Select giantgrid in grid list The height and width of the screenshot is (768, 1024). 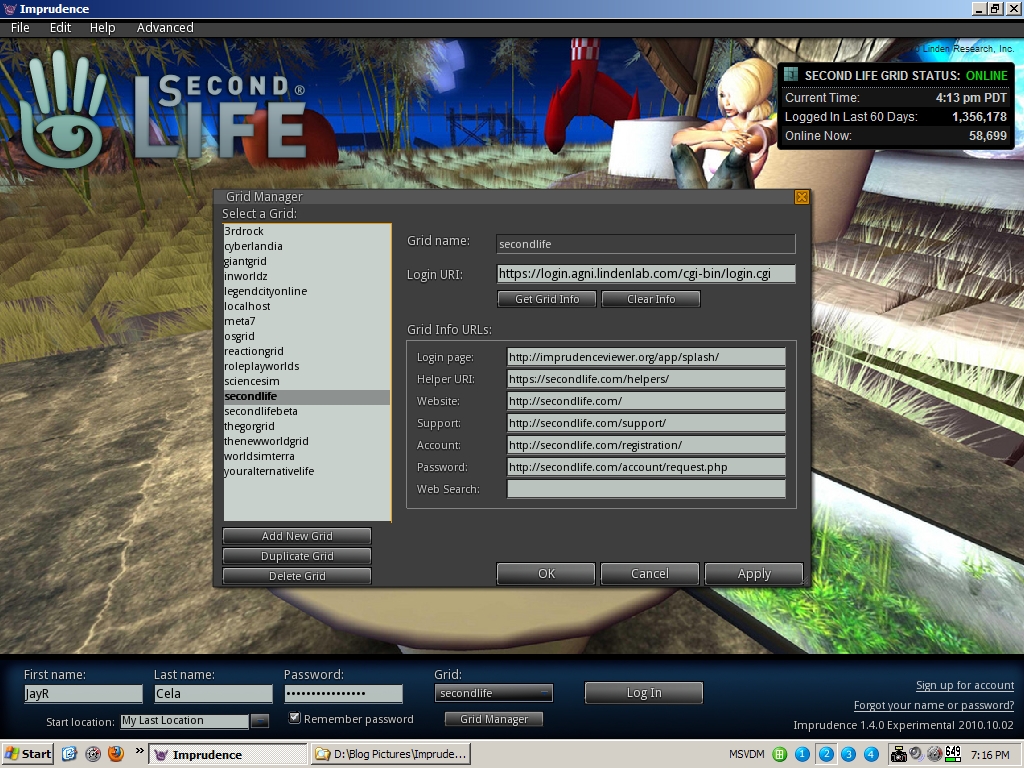pos(307,261)
